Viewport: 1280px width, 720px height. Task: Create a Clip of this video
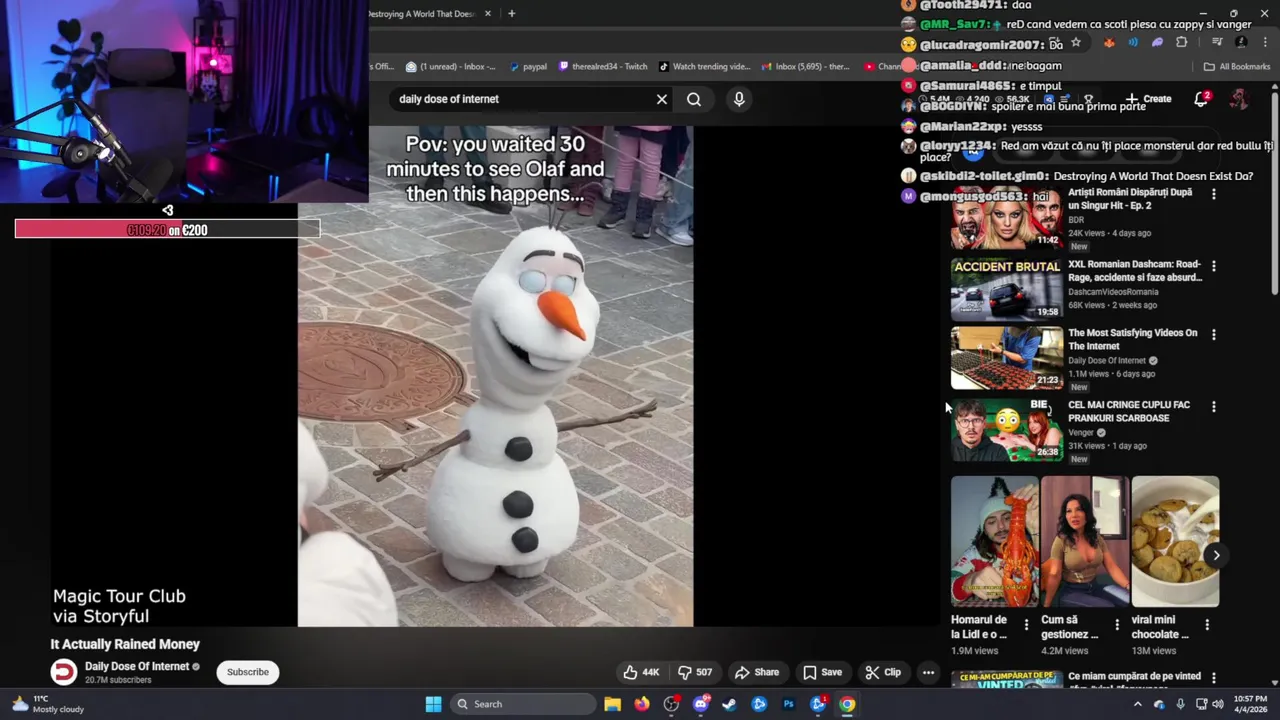[x=883, y=672]
